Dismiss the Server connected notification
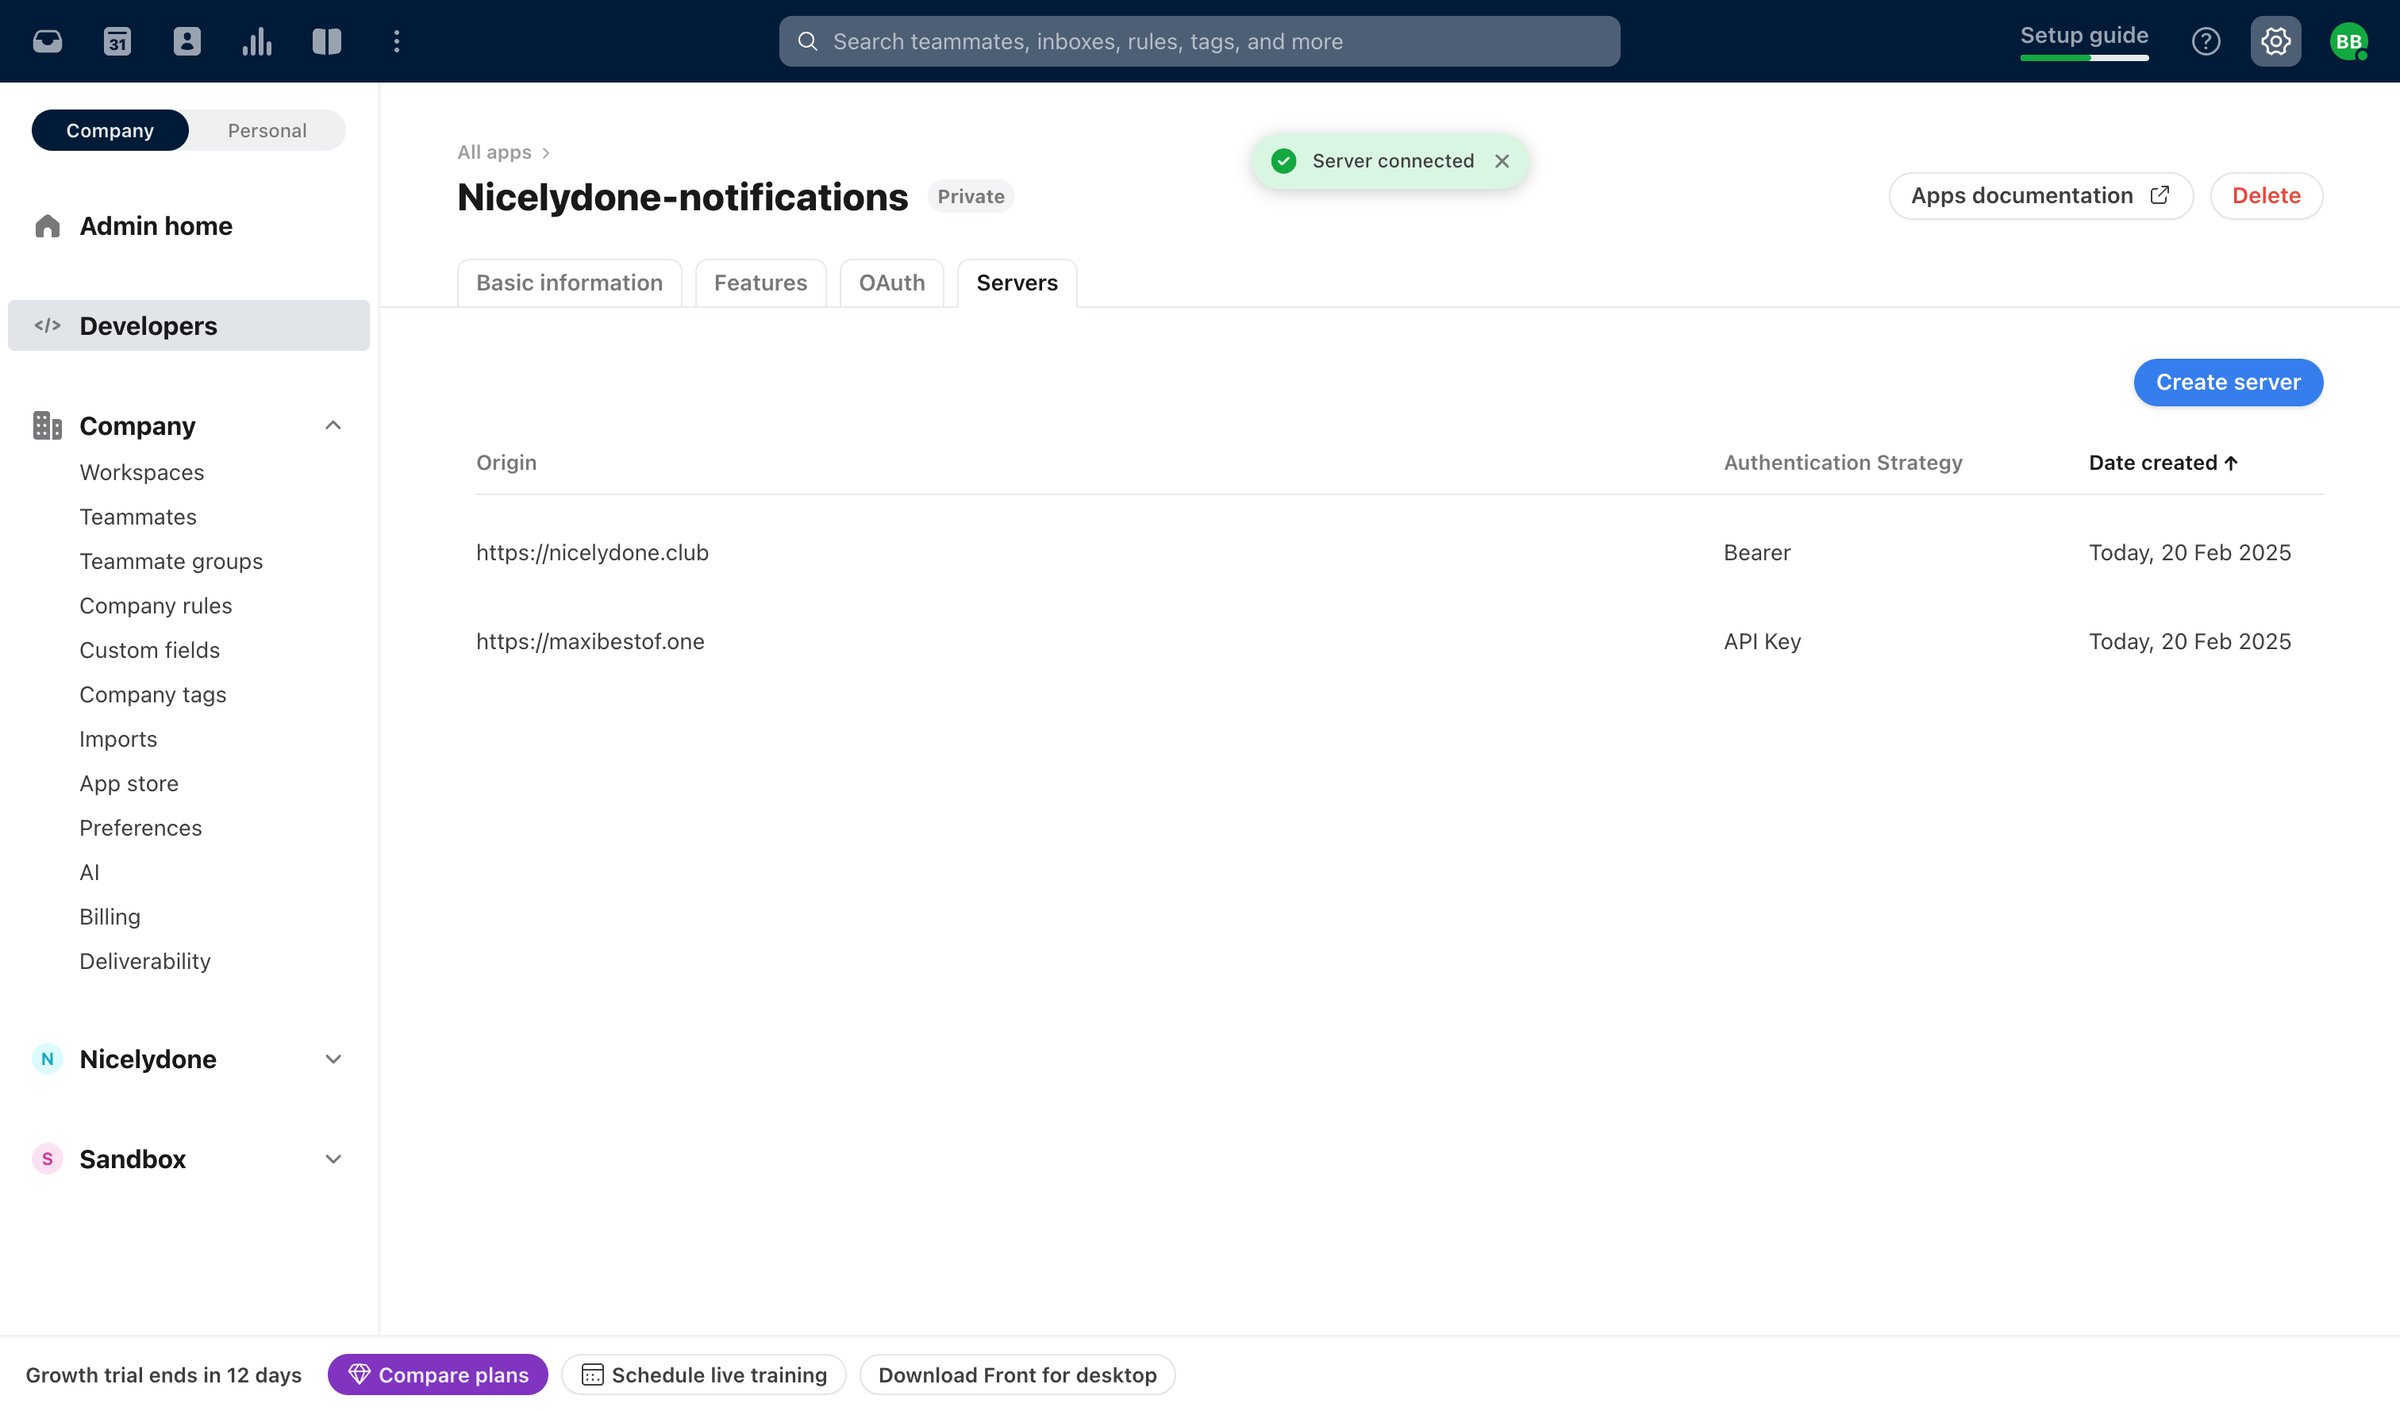This screenshot has width=2400, height=1411. coord(1502,161)
